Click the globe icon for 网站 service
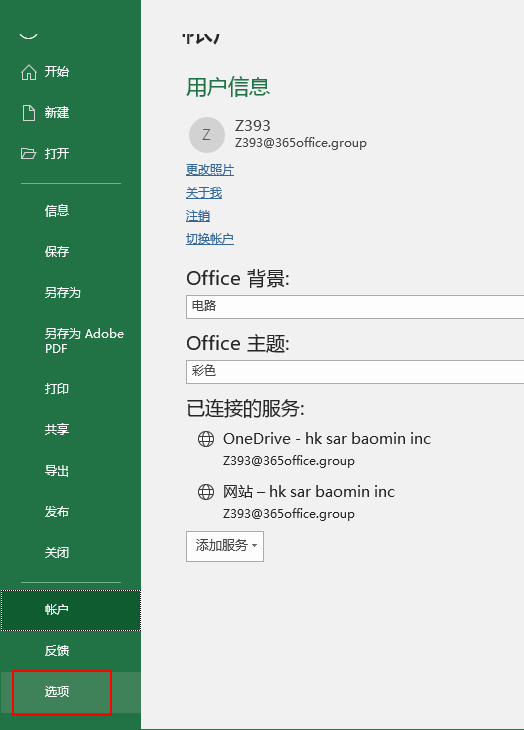 coord(206,492)
